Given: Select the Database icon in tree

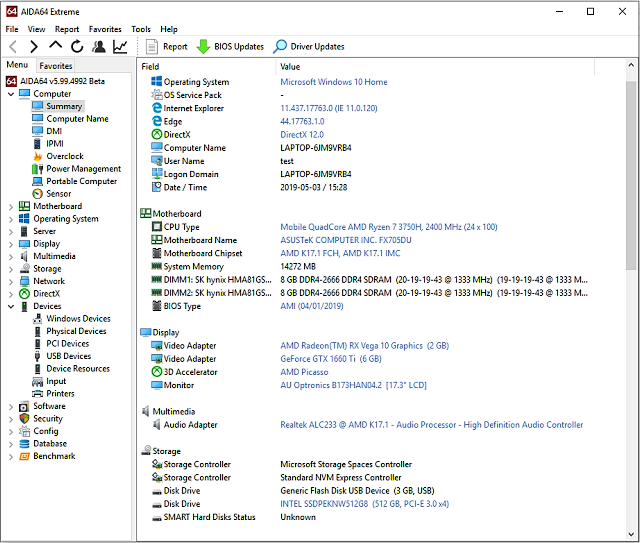Looking at the screenshot, I should coord(24,444).
